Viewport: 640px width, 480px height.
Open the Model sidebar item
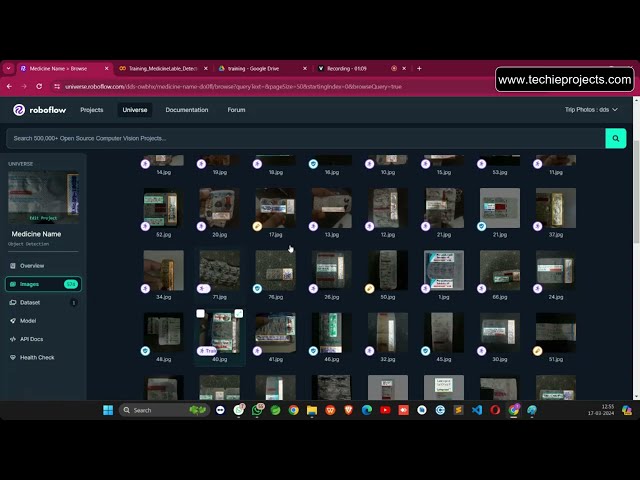28,321
